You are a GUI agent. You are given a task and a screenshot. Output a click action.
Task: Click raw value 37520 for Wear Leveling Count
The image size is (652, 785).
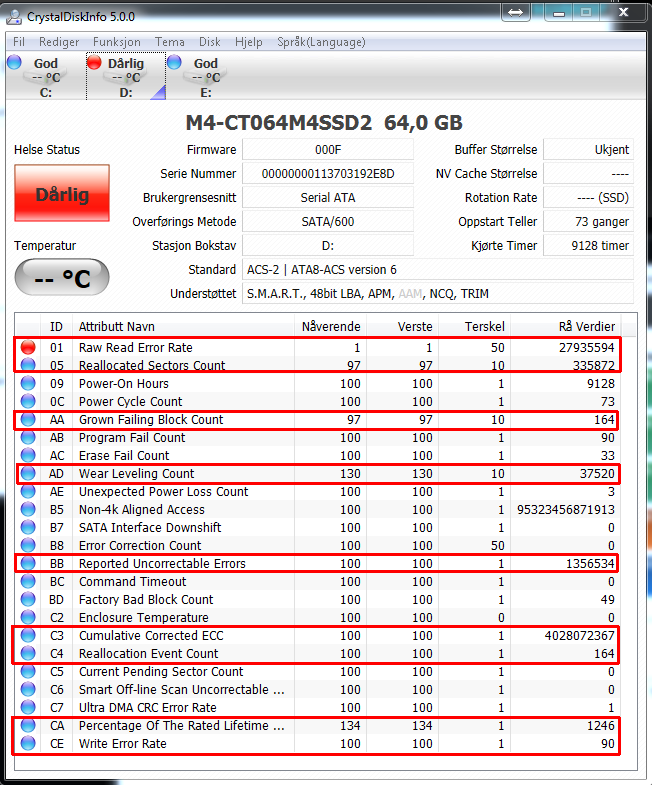597,474
